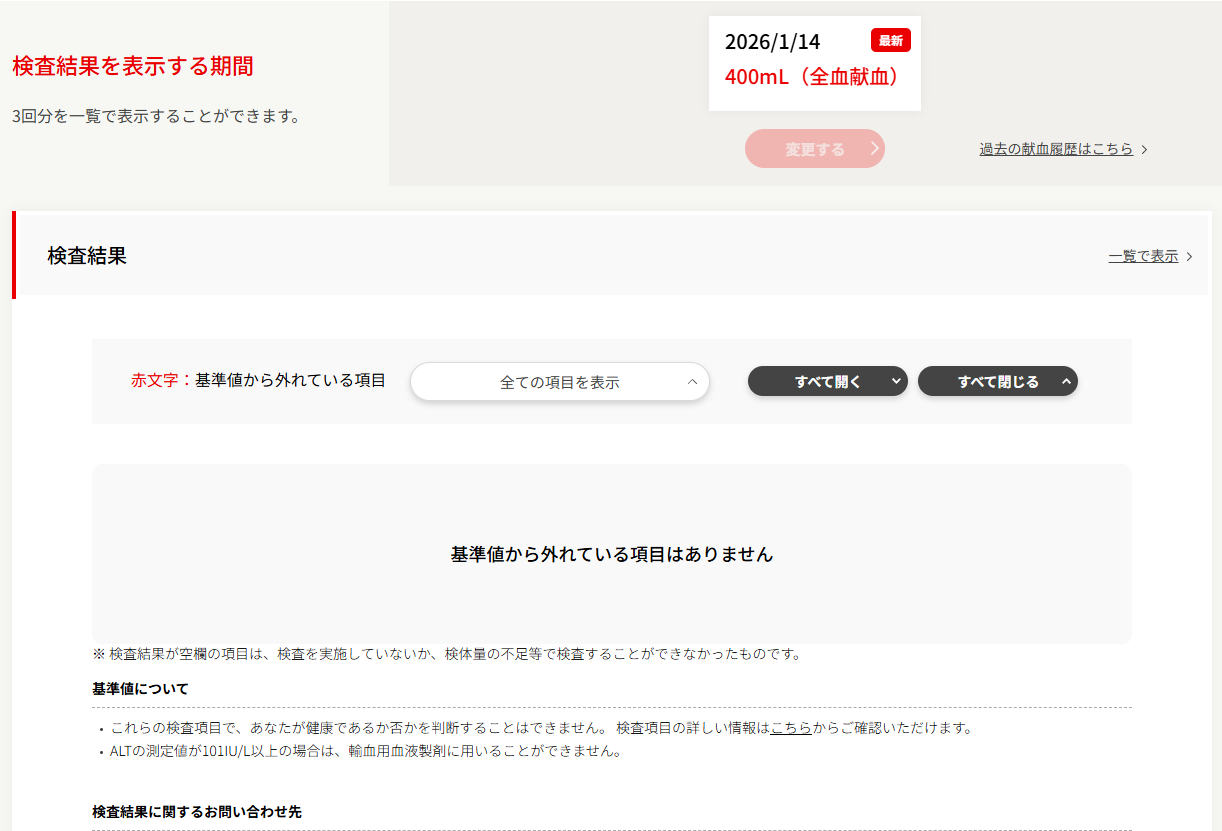Viewport: 1222px width, 831px height.
Task: Click the chevron next to 一覧で表示
Action: coord(1189,257)
